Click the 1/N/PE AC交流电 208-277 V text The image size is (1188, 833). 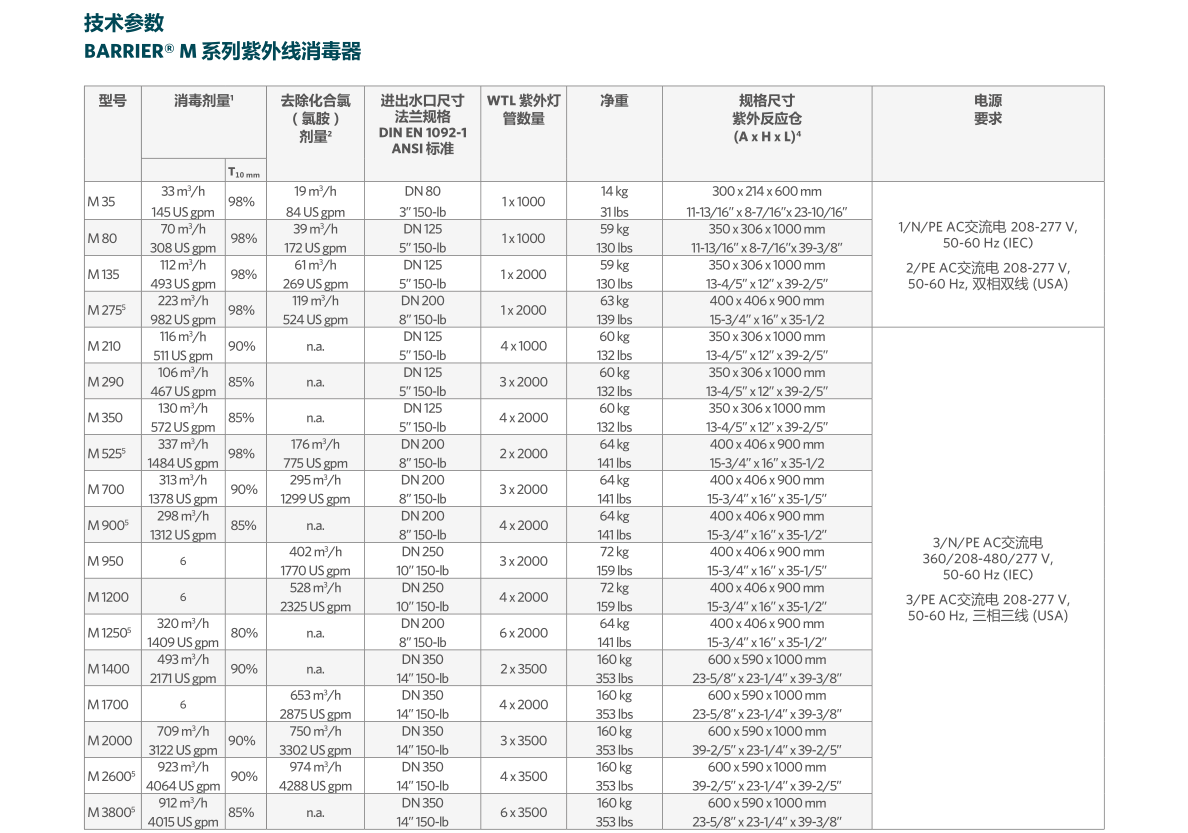pos(988,226)
